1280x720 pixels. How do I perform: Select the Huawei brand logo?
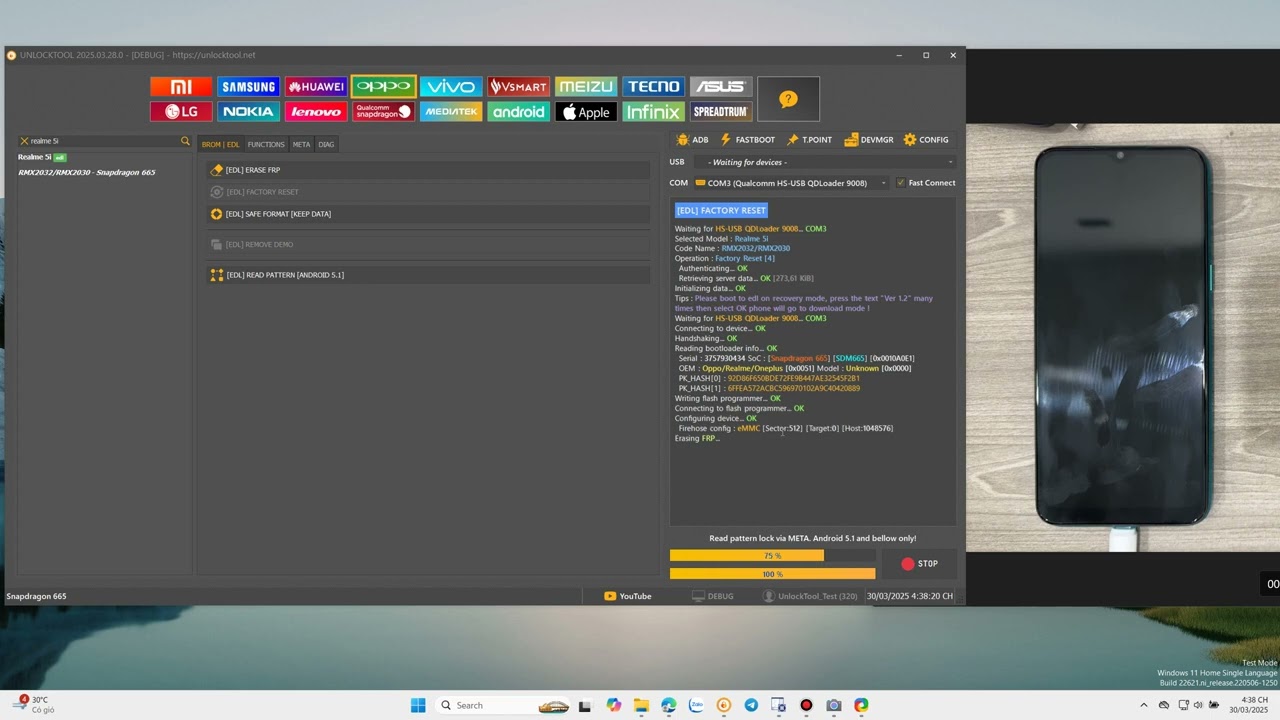click(316, 87)
